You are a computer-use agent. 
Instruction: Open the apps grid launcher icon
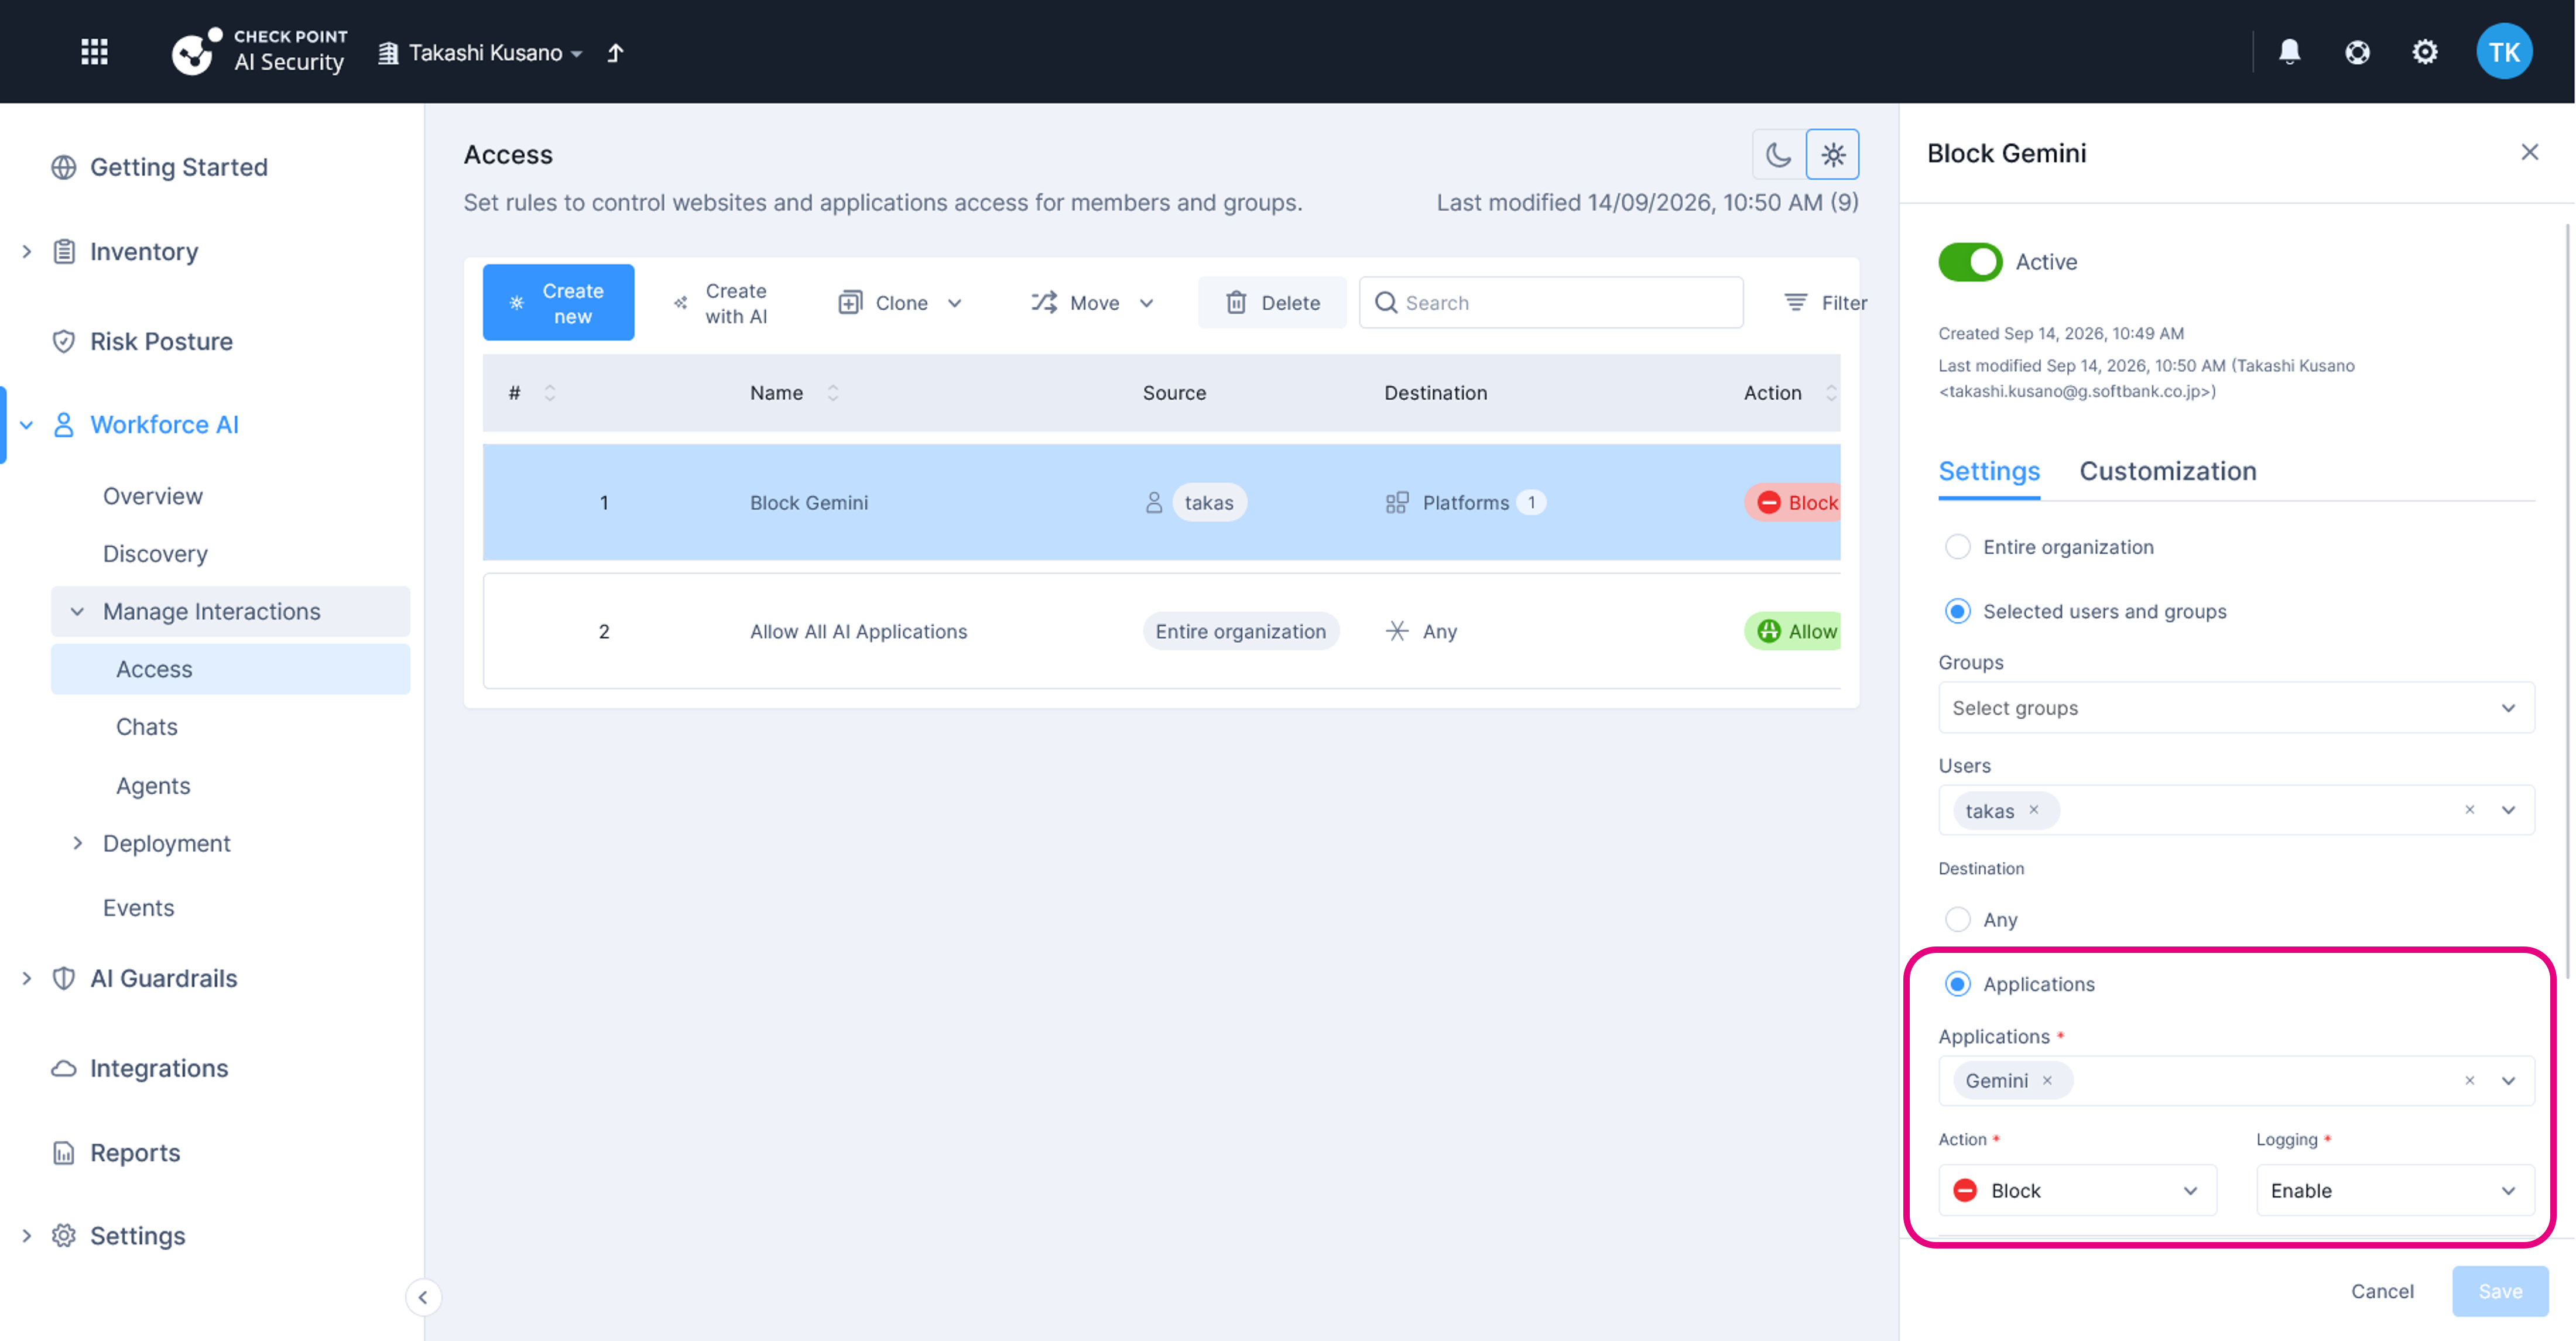pos(94,52)
